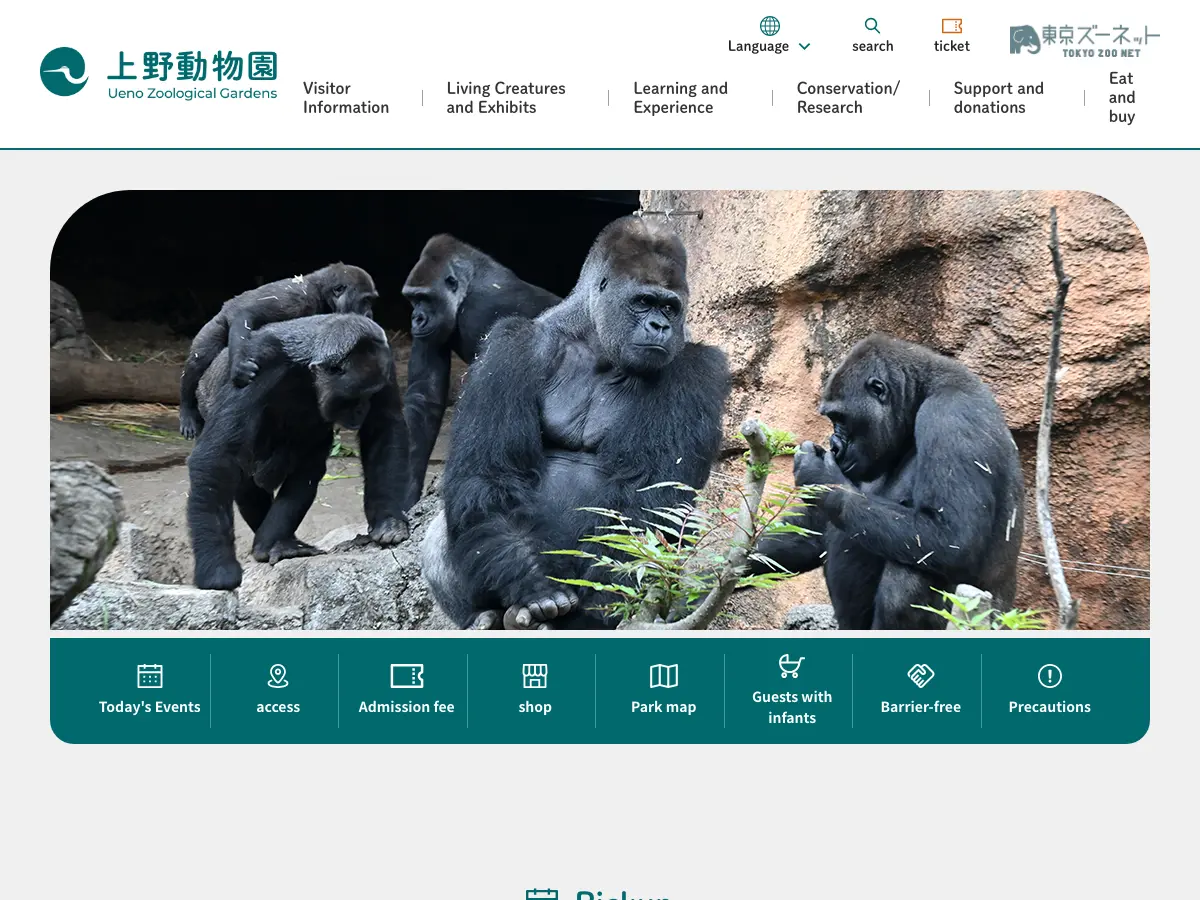Click the access text link

278,707
